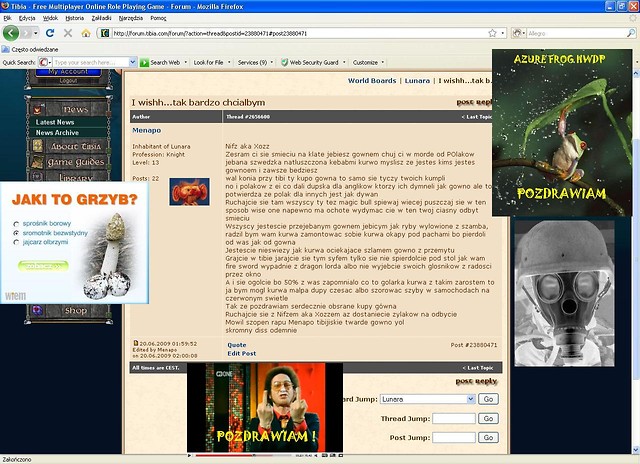Open the Plik menu
This screenshot has height=464, width=640.
click(x=7, y=18)
